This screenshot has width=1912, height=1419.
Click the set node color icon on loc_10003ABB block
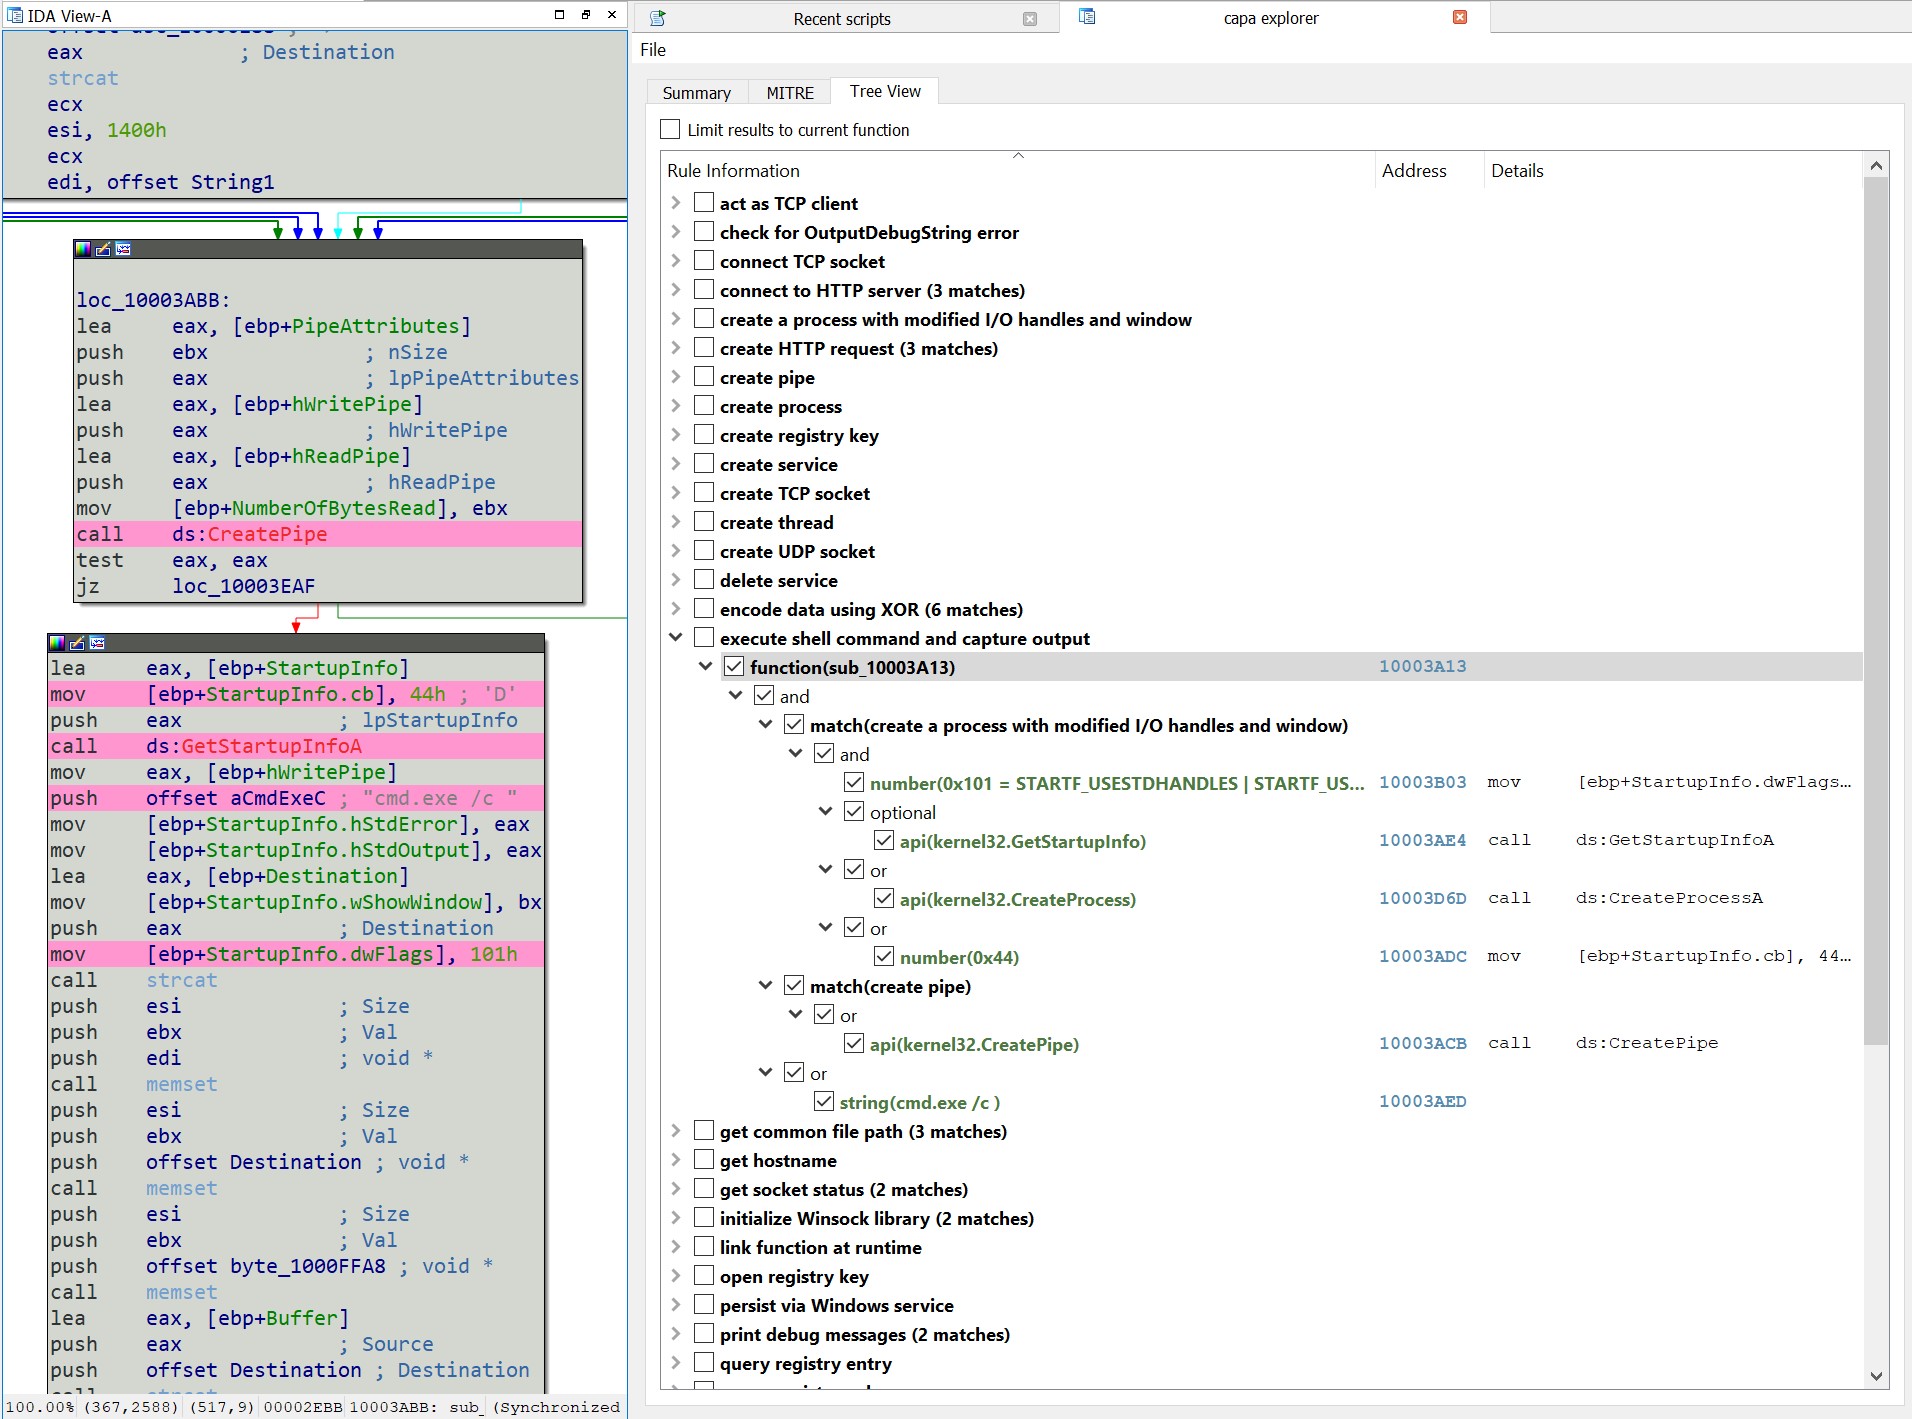click(x=83, y=249)
